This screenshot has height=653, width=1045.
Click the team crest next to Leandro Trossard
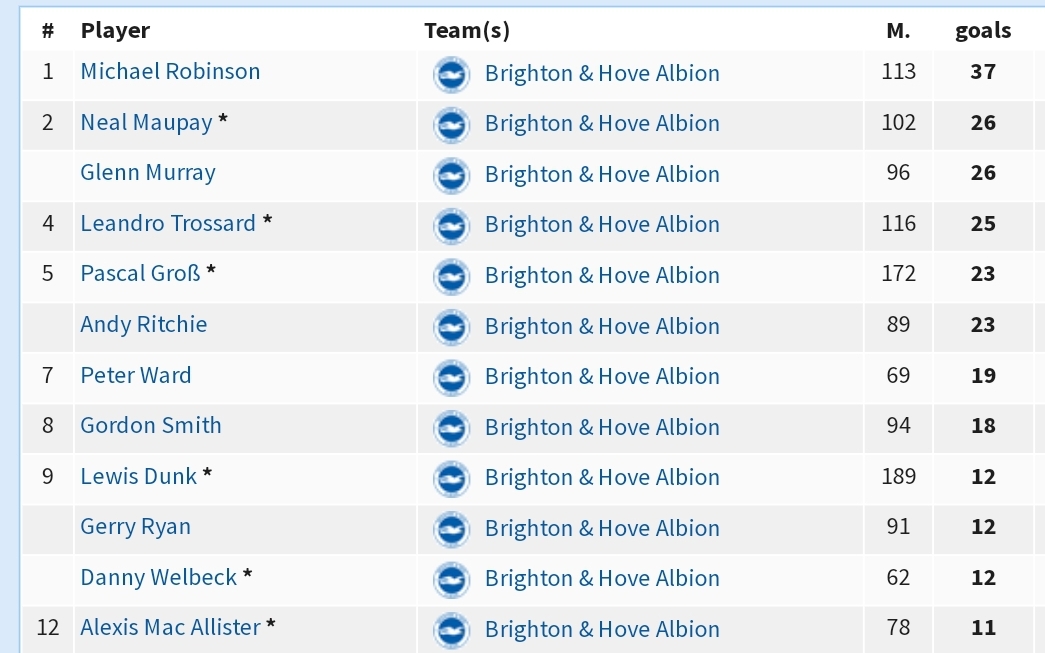[x=451, y=226]
